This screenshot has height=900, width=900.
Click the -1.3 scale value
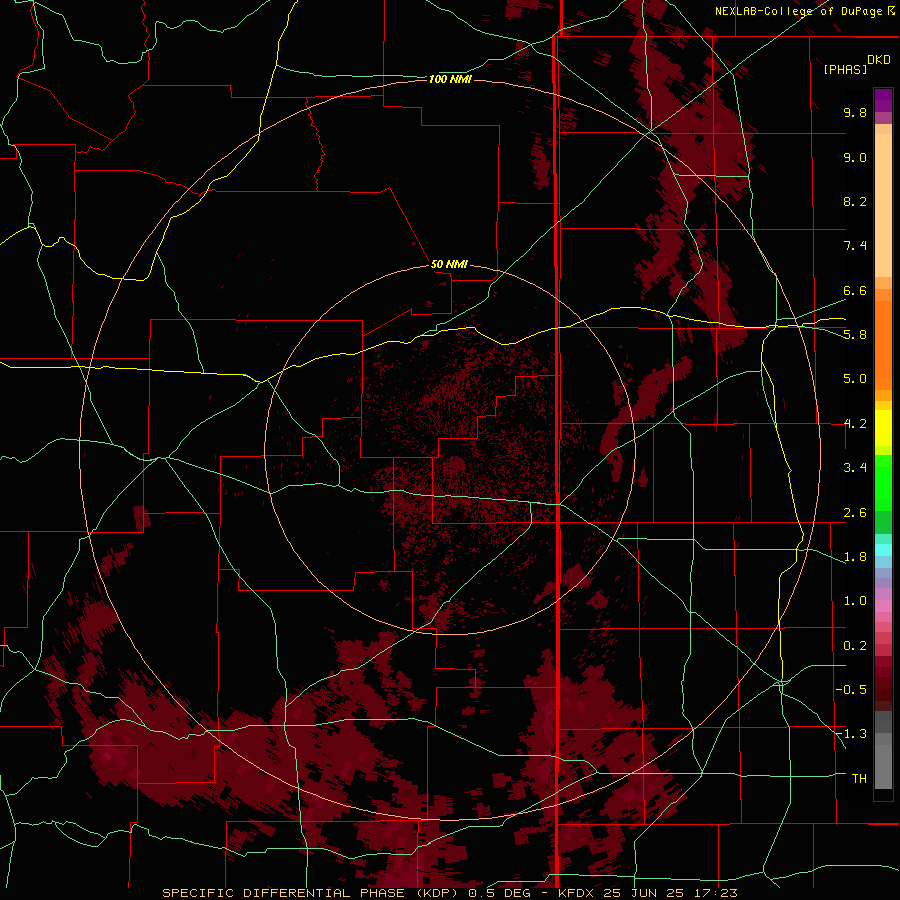(851, 734)
